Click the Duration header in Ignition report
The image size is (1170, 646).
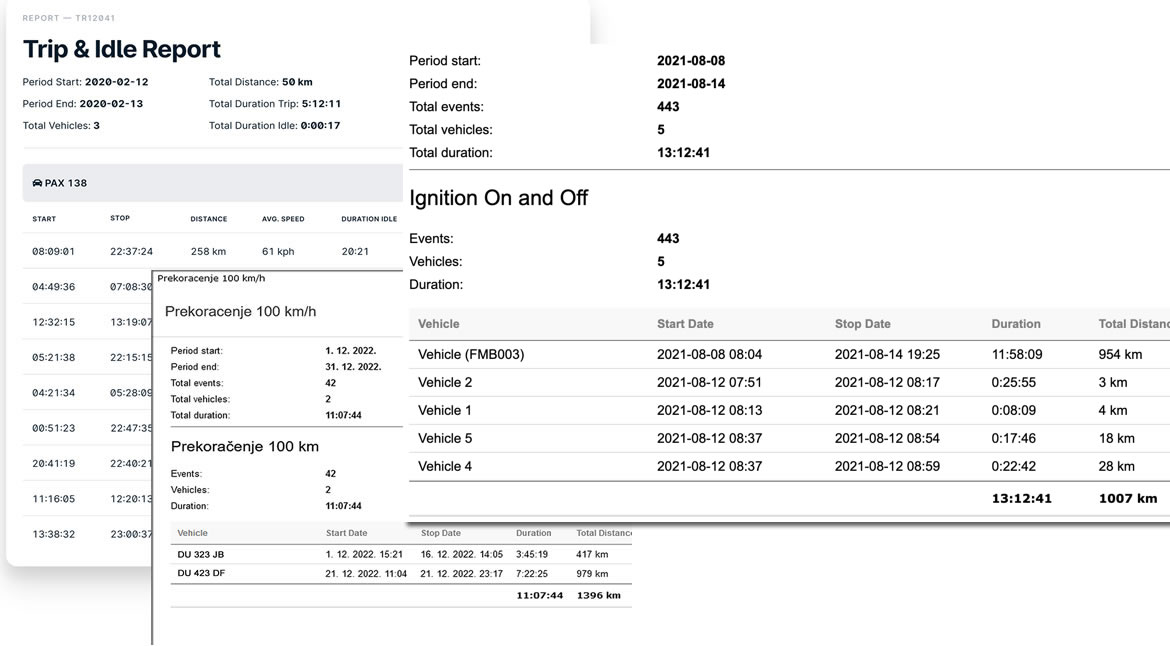point(1016,324)
